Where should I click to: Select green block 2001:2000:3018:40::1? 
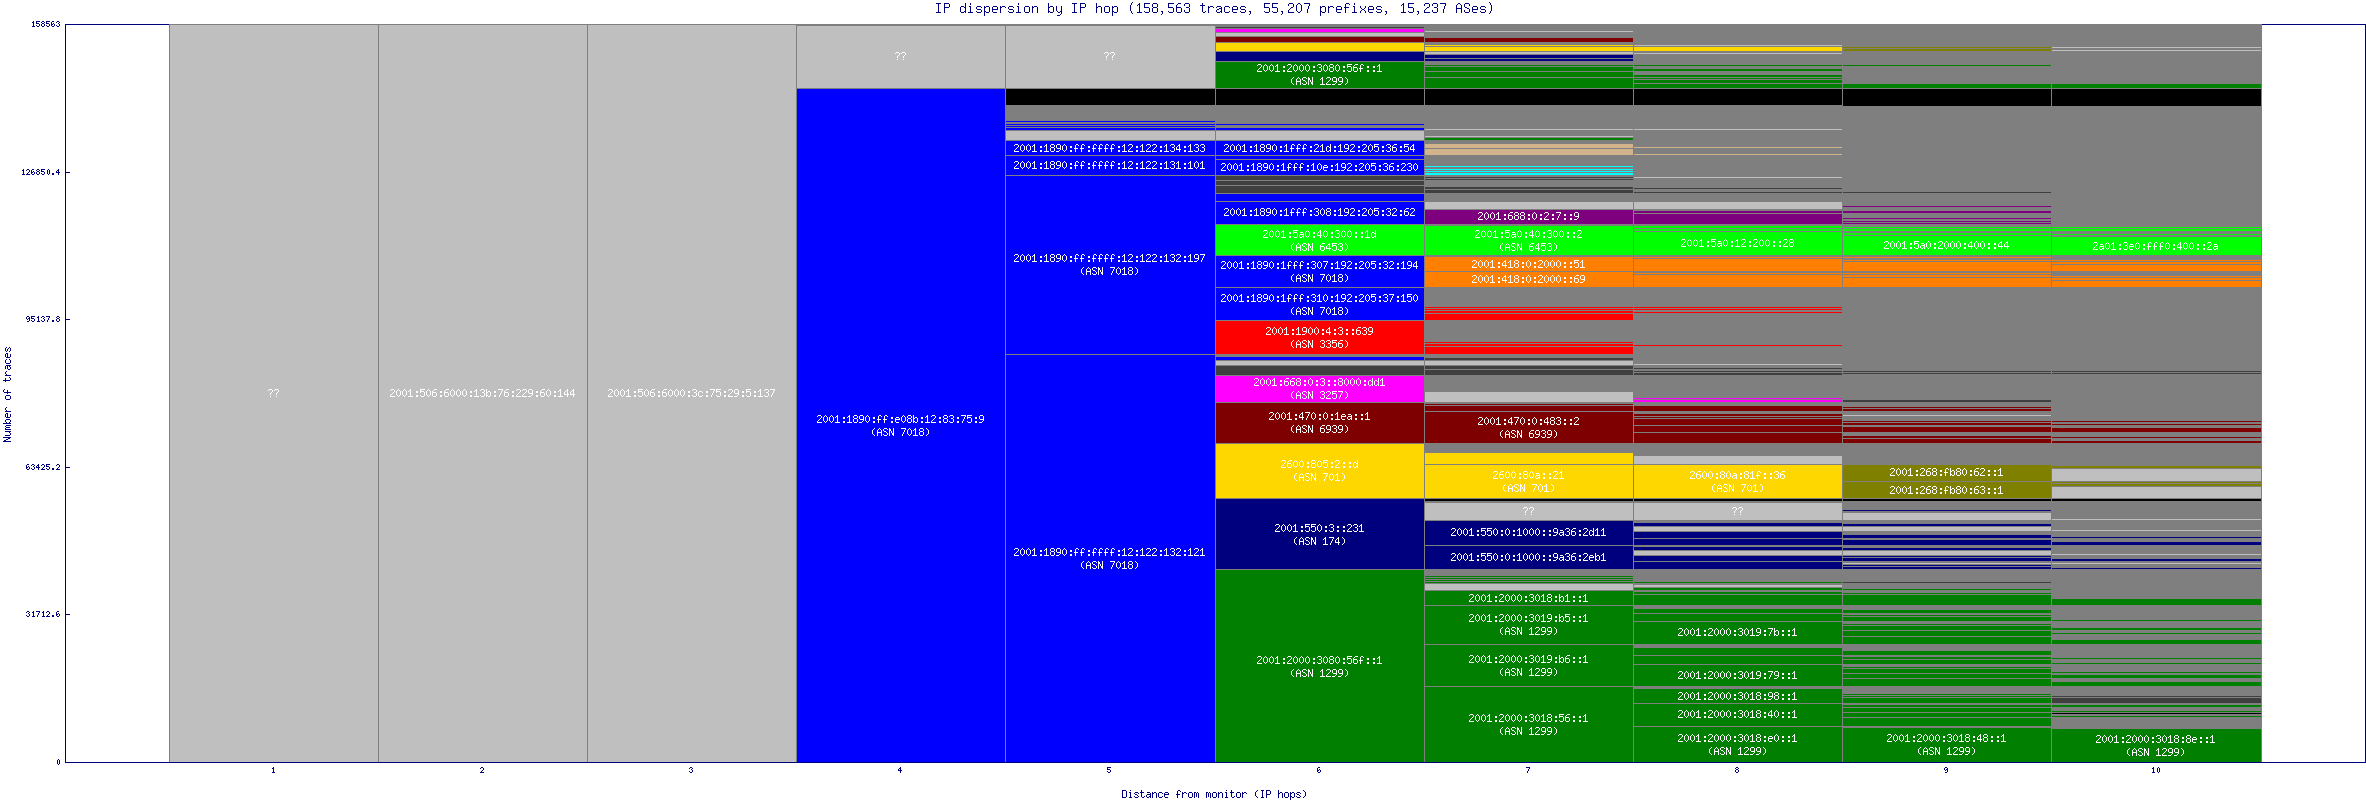click(x=1737, y=714)
